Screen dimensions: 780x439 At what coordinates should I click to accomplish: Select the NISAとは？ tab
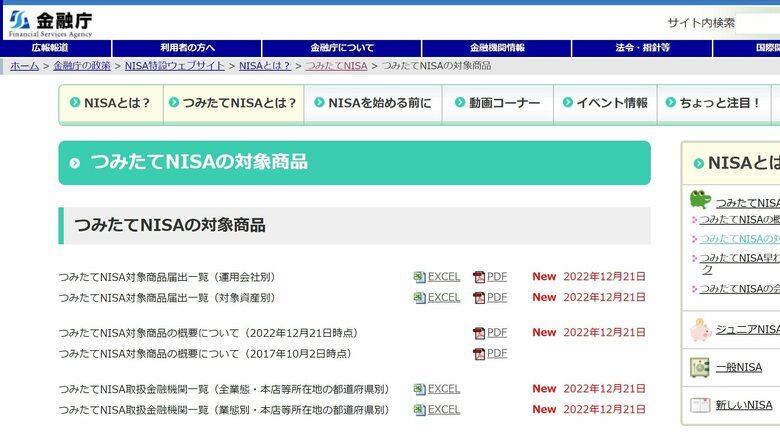click(111, 103)
